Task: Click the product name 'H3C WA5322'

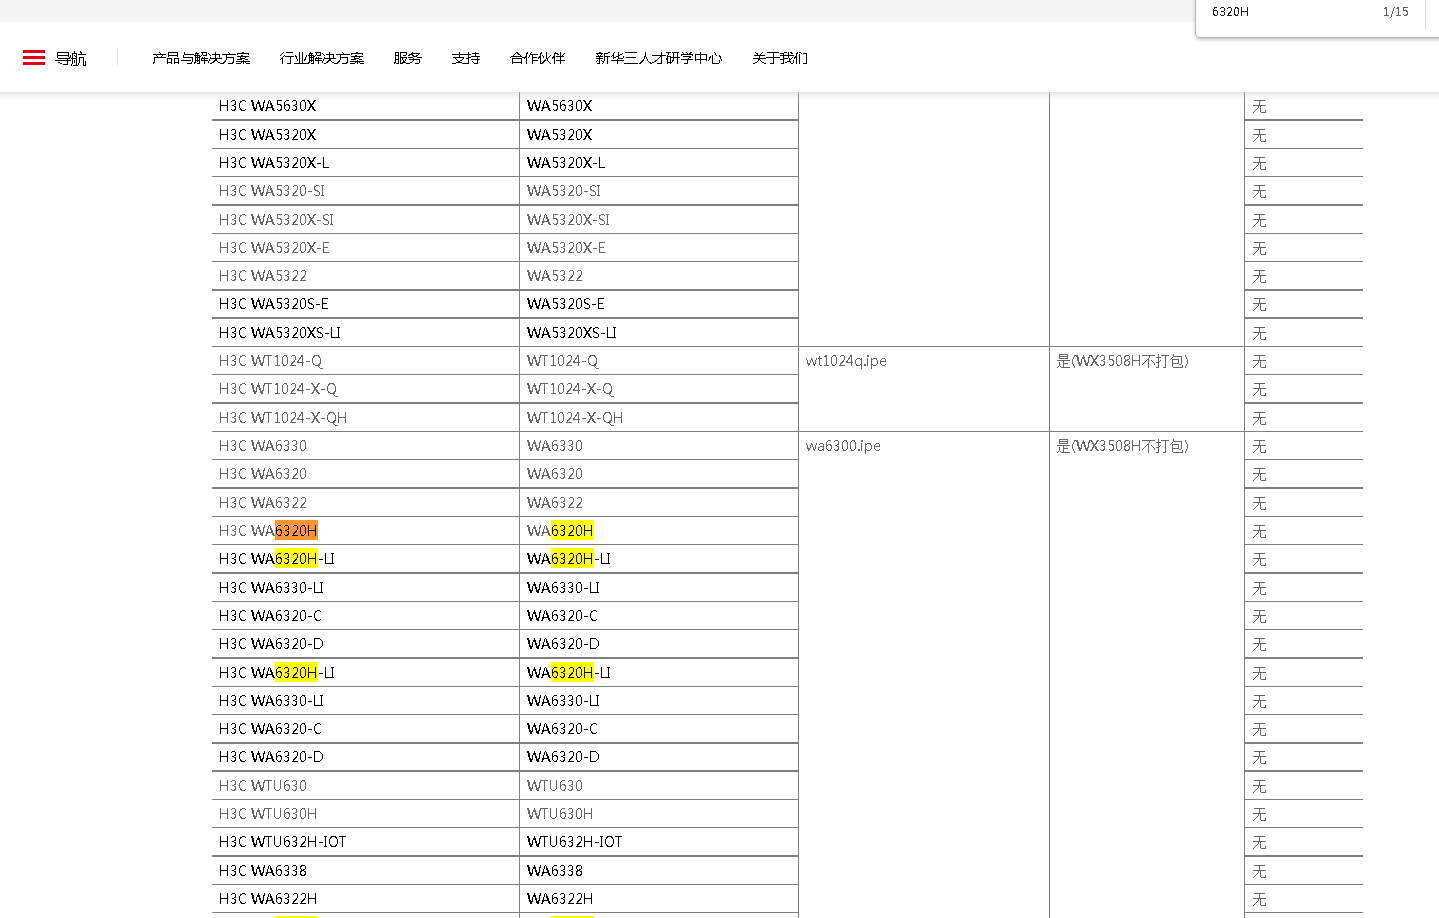Action: (263, 276)
